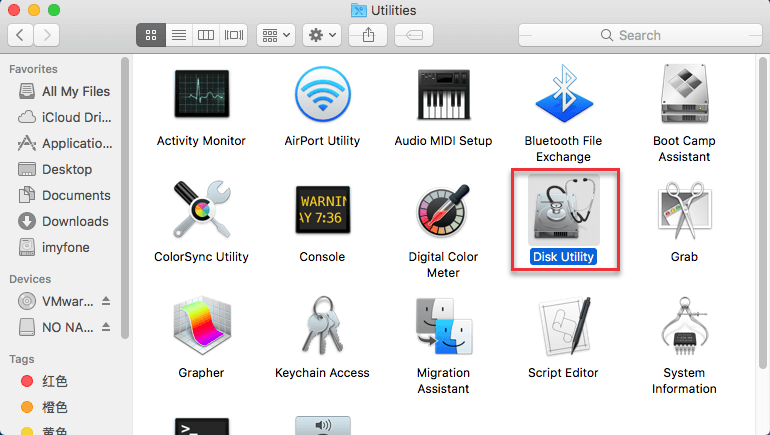Select the AirPort Utility Wi-Fi icon

(323, 94)
